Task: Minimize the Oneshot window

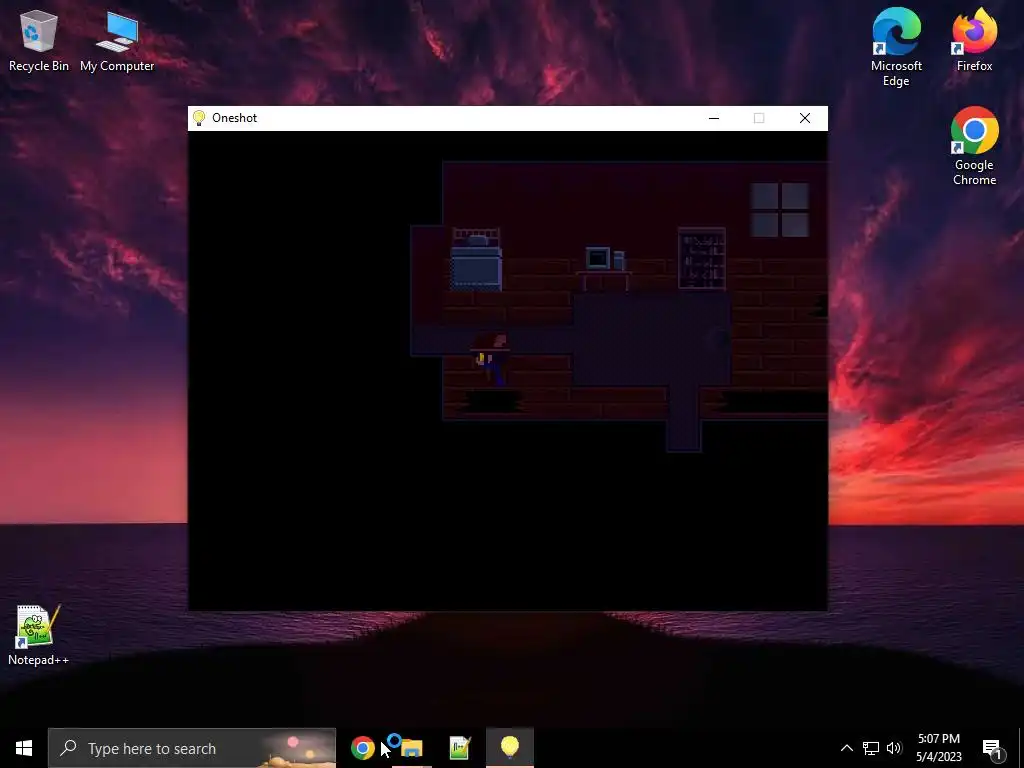Action: coord(714,118)
